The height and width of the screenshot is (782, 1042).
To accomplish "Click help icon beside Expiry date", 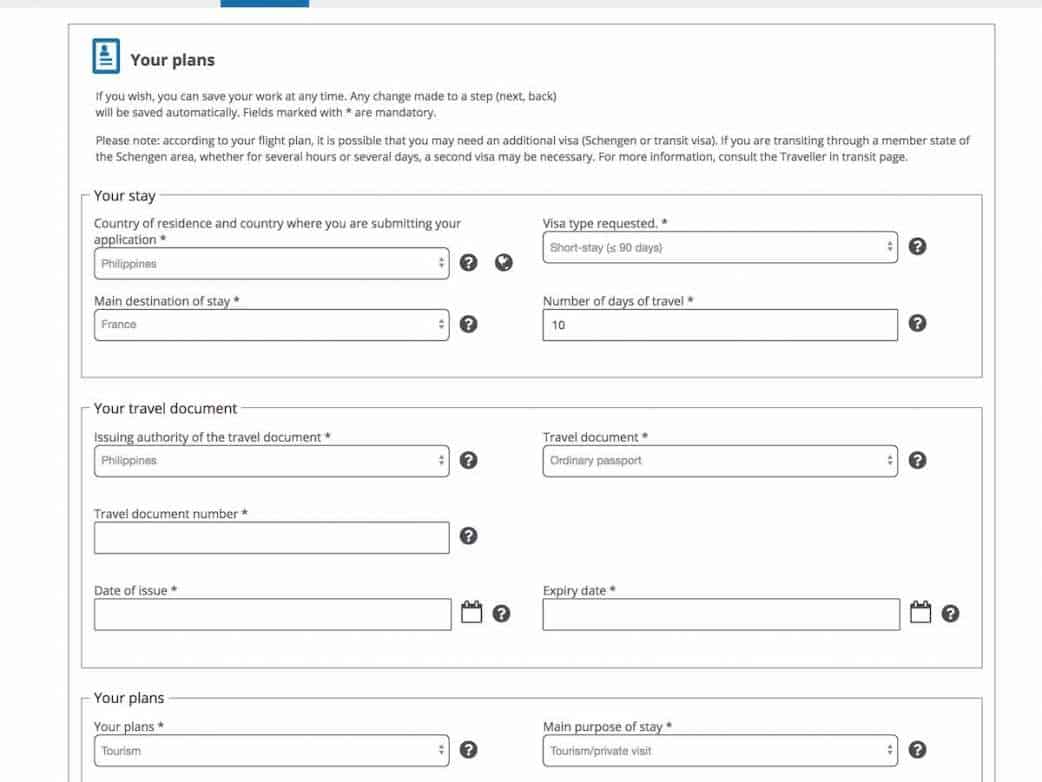I will [950, 613].
